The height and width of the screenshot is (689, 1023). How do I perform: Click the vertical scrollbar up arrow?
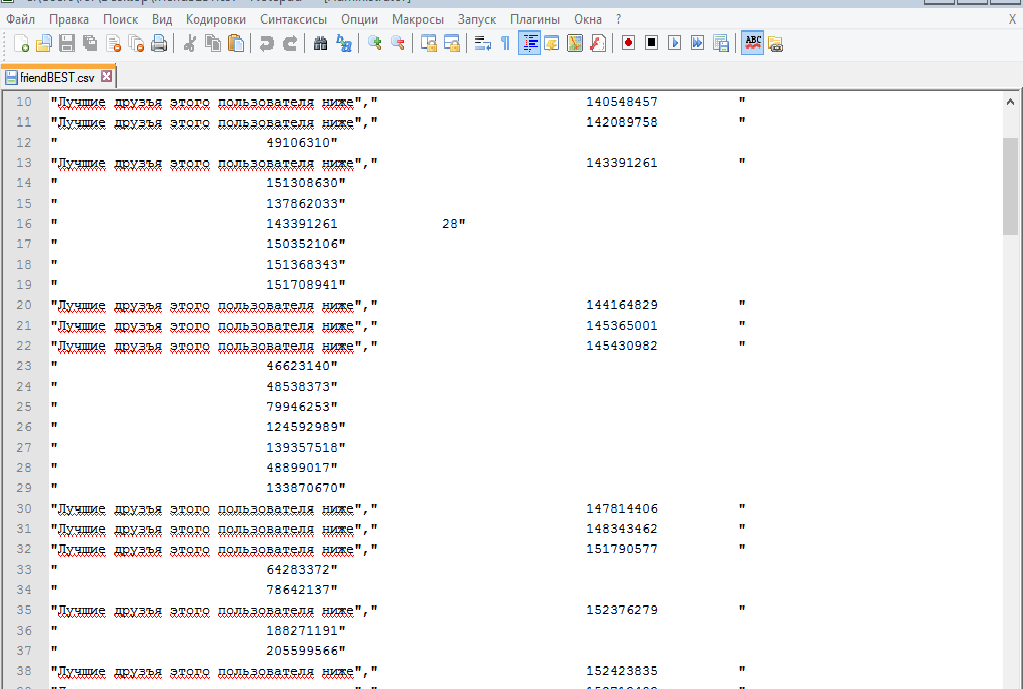pos(1010,102)
